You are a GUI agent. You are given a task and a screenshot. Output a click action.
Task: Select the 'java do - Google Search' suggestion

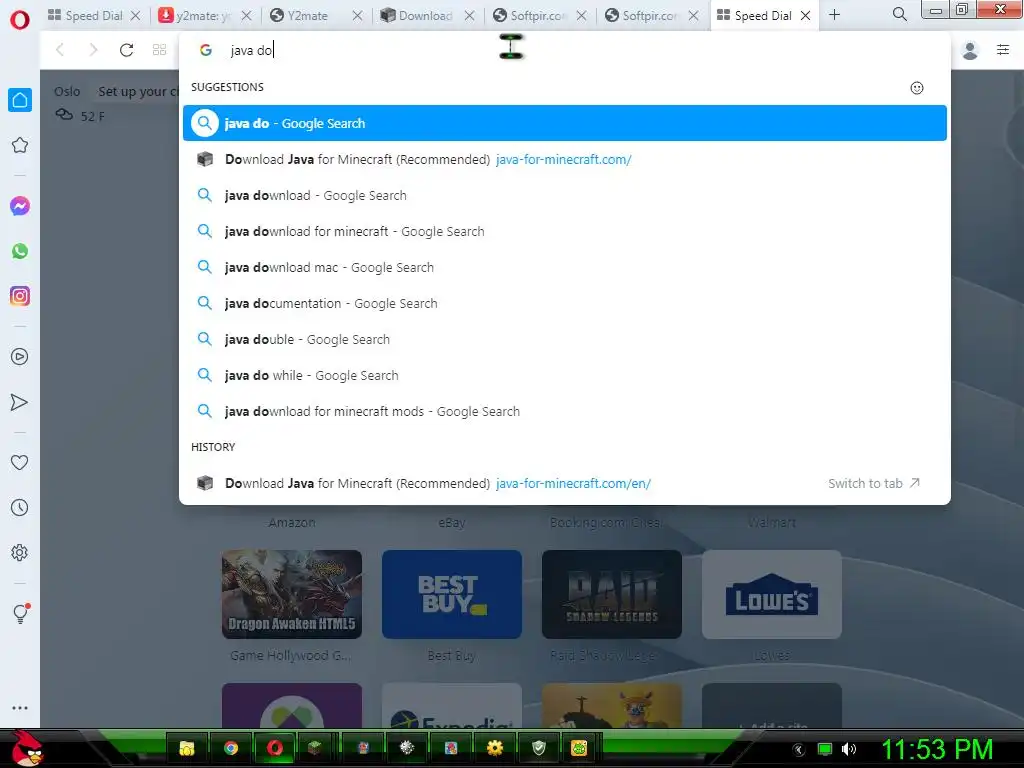pyautogui.click(x=565, y=123)
